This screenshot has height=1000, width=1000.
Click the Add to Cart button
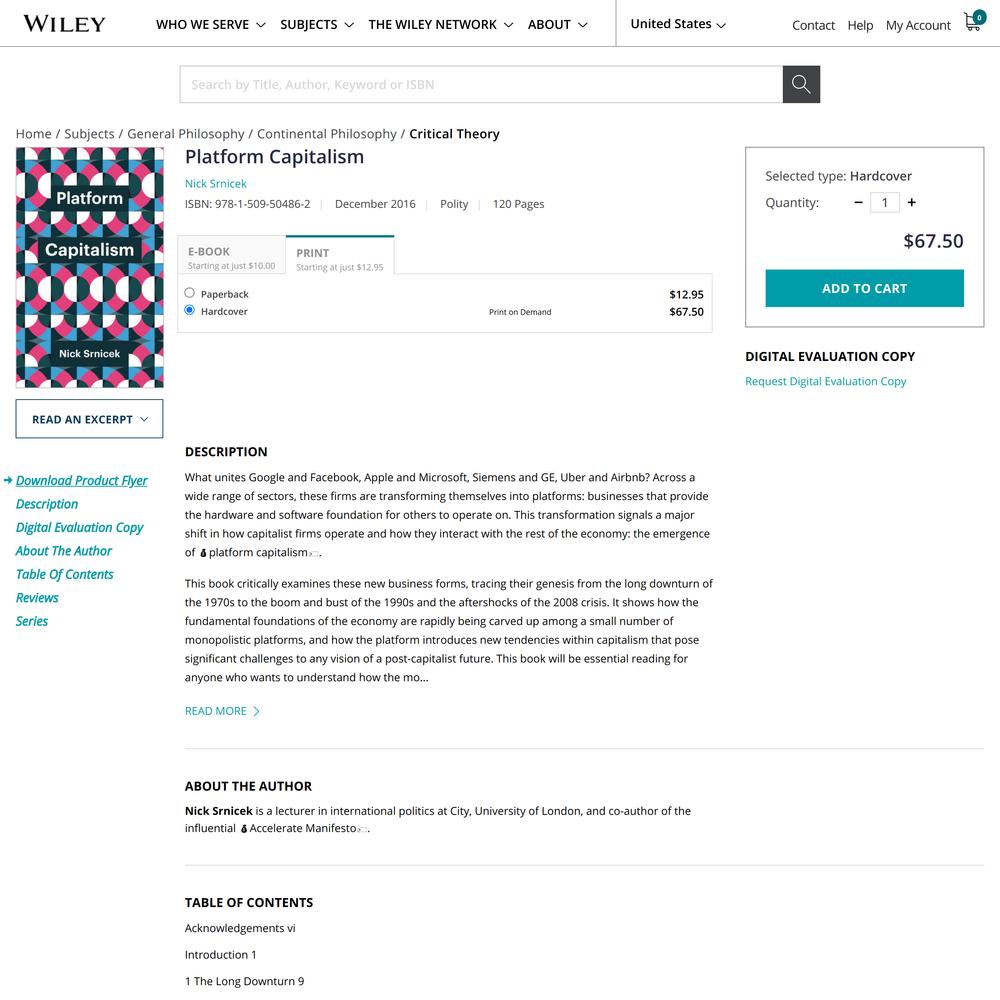pos(864,288)
